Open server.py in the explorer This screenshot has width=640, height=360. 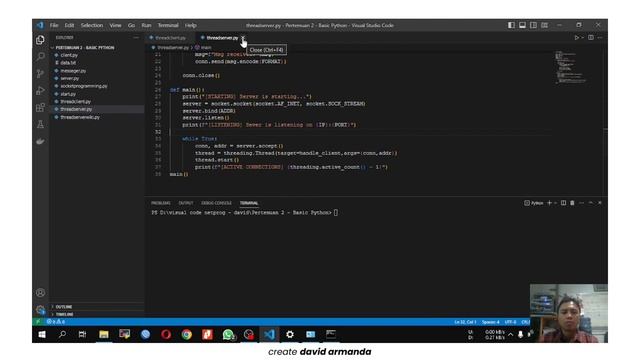pos(70,78)
